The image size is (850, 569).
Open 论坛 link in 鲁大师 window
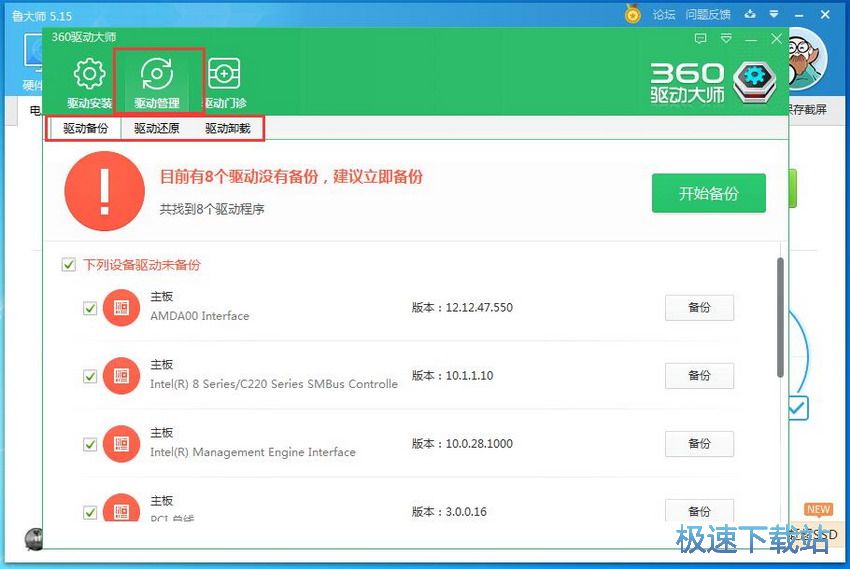[x=664, y=15]
